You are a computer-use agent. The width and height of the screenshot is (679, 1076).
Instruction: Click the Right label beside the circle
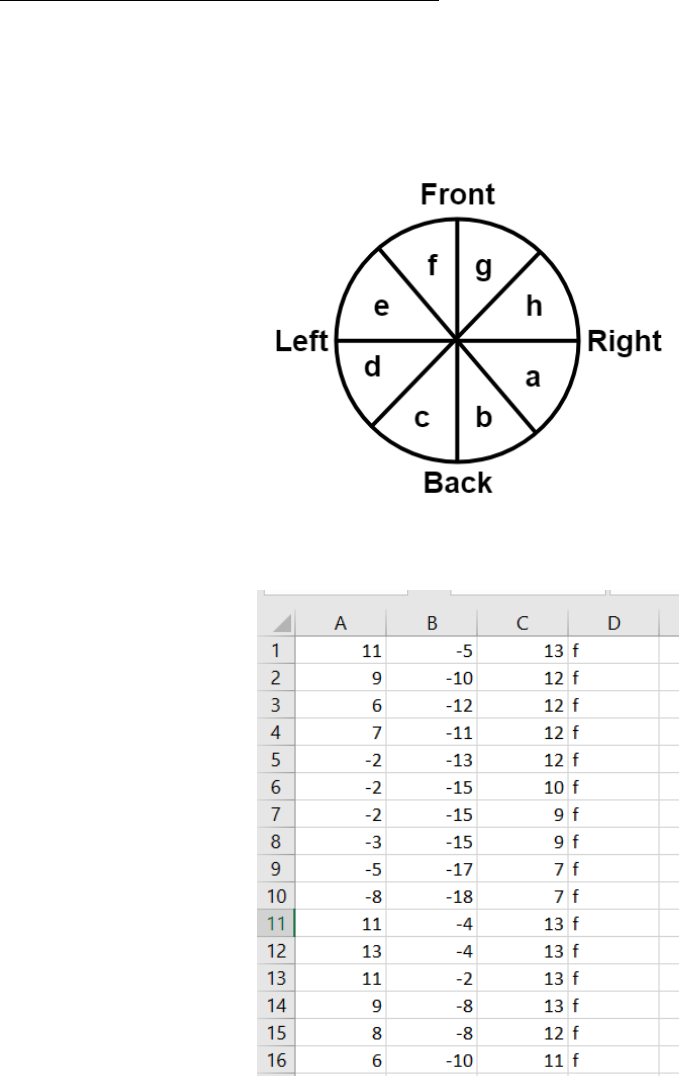[624, 342]
